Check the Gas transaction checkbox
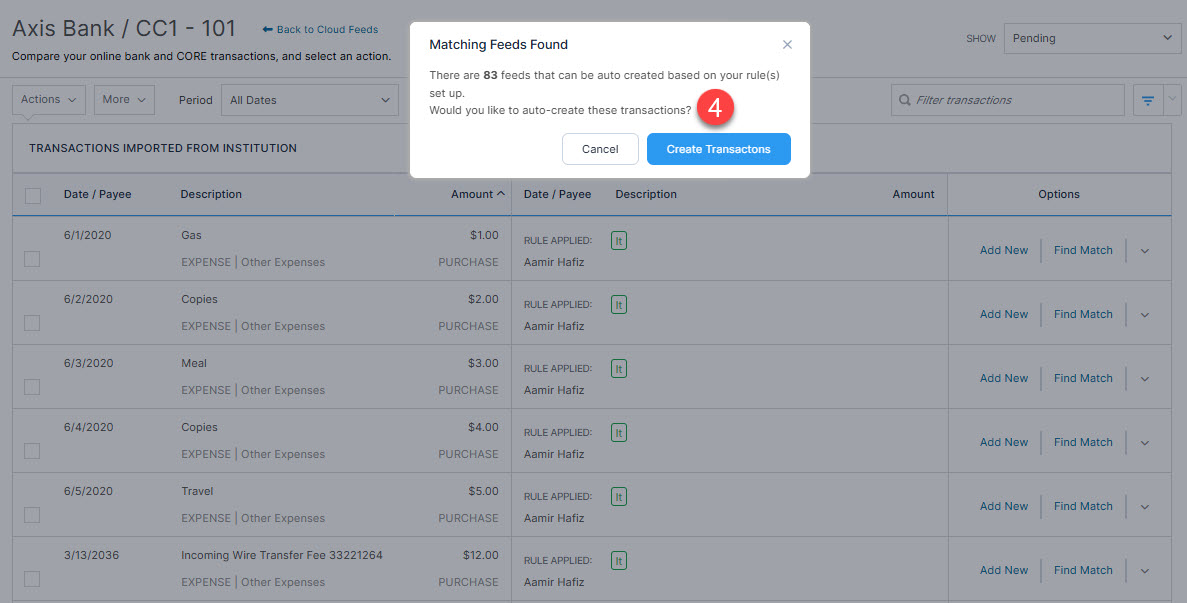The width and height of the screenshot is (1187, 603). pos(32,259)
